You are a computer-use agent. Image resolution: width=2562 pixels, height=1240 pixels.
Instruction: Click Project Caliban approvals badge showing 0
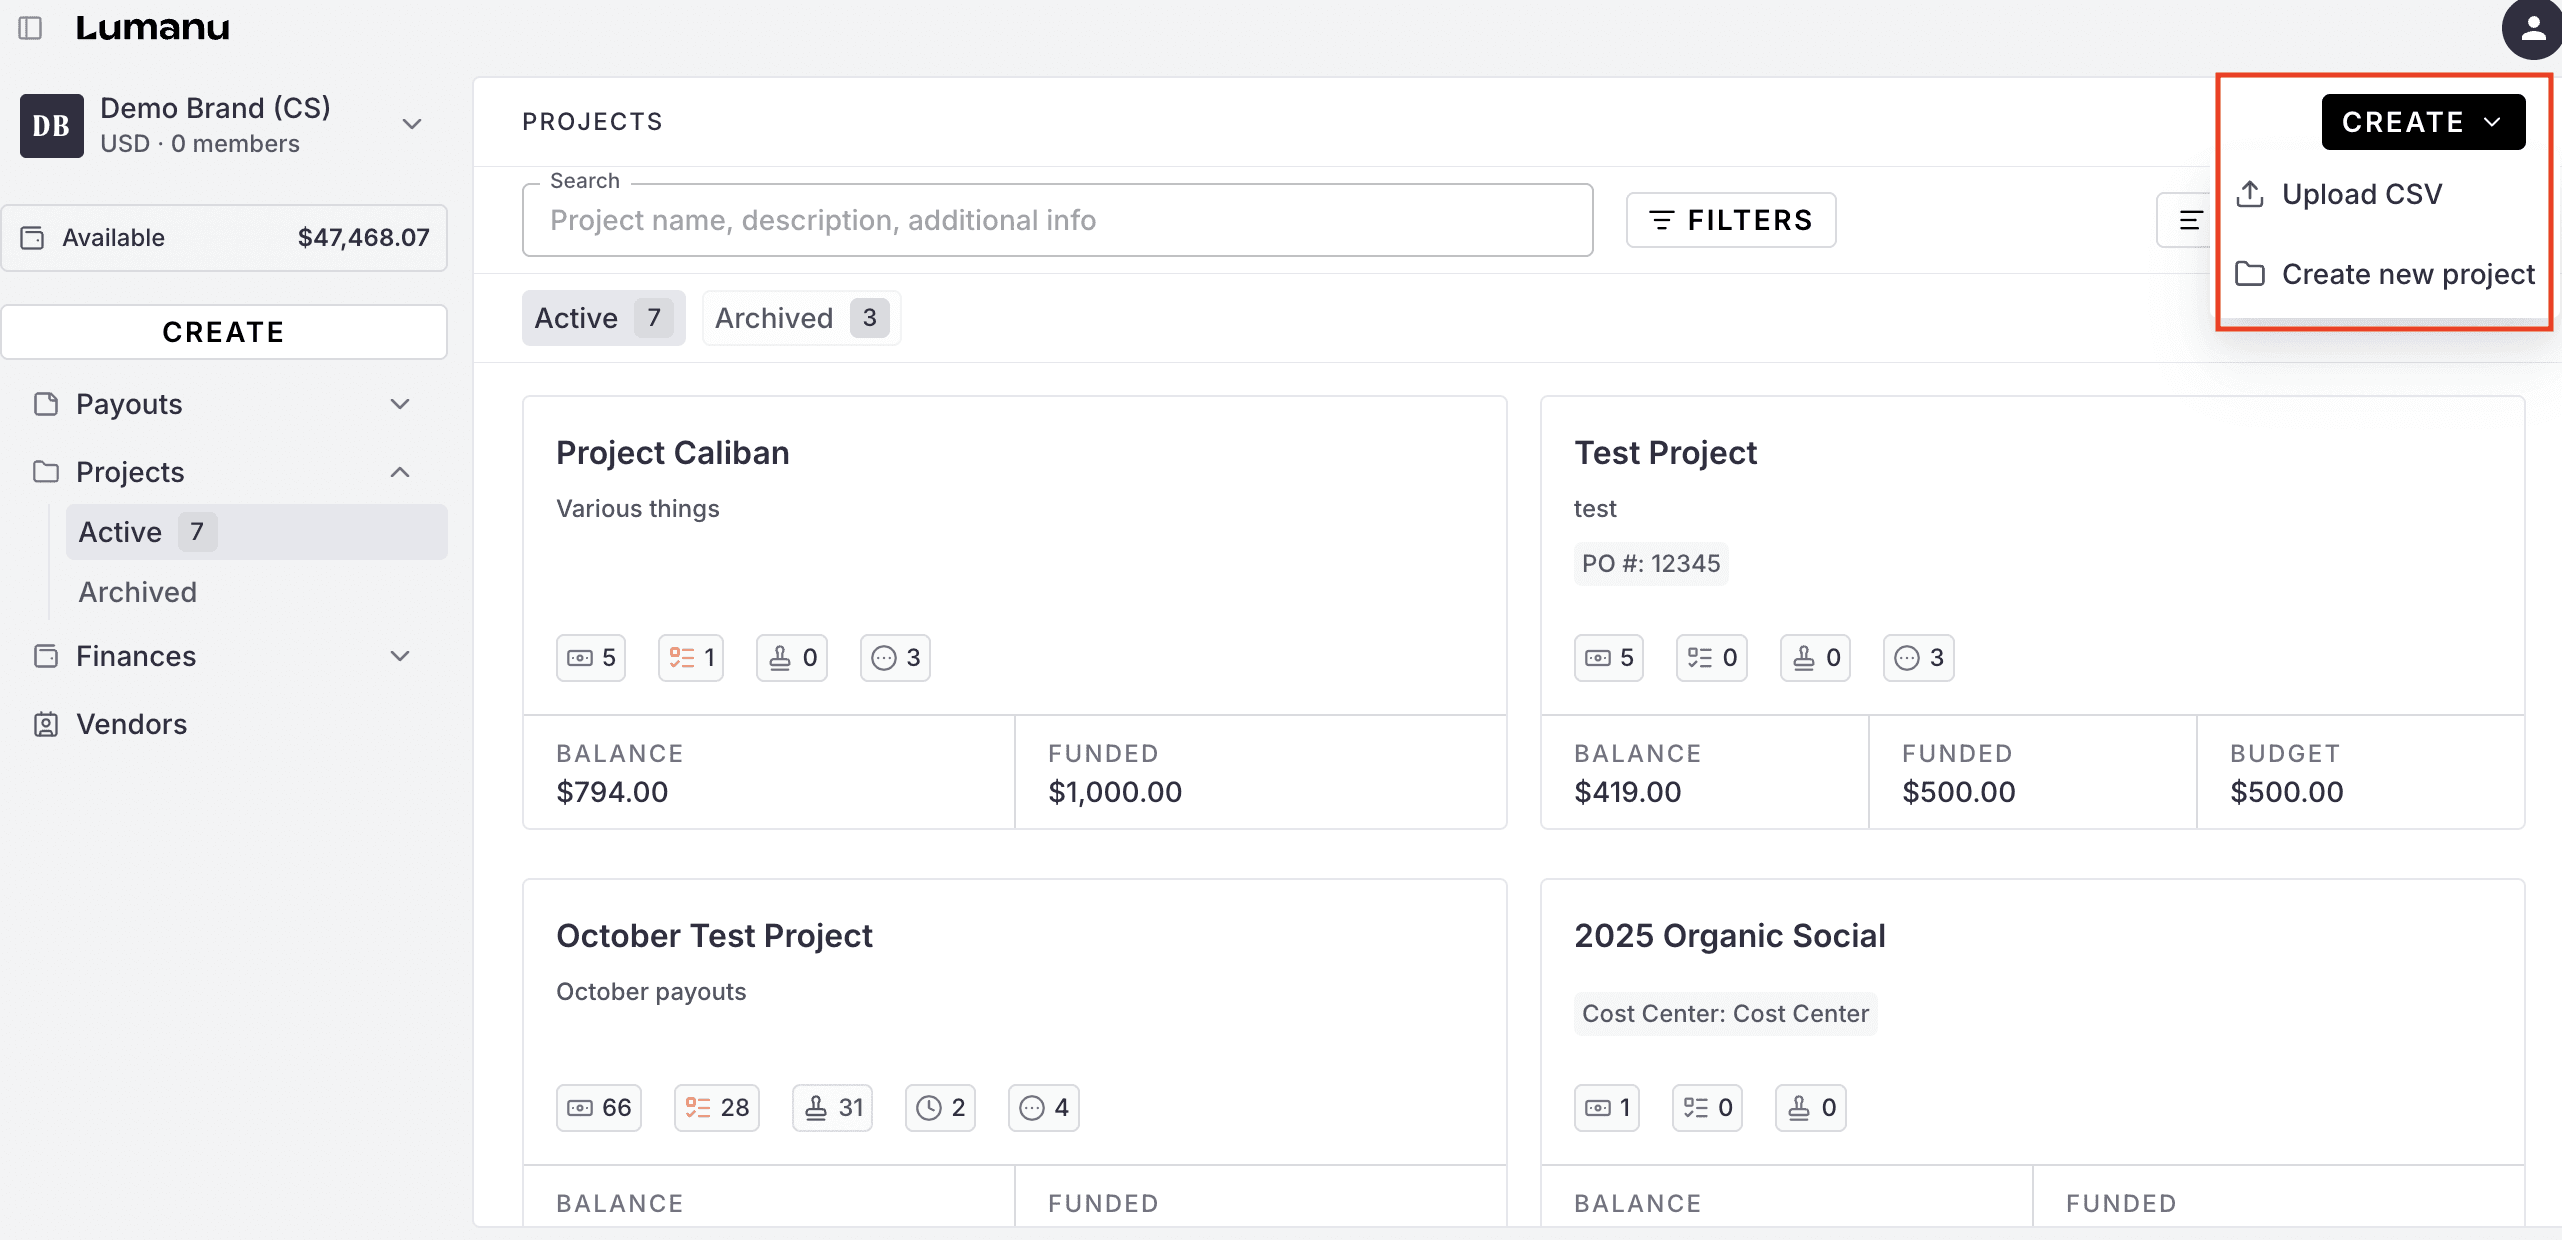pyautogui.click(x=792, y=658)
